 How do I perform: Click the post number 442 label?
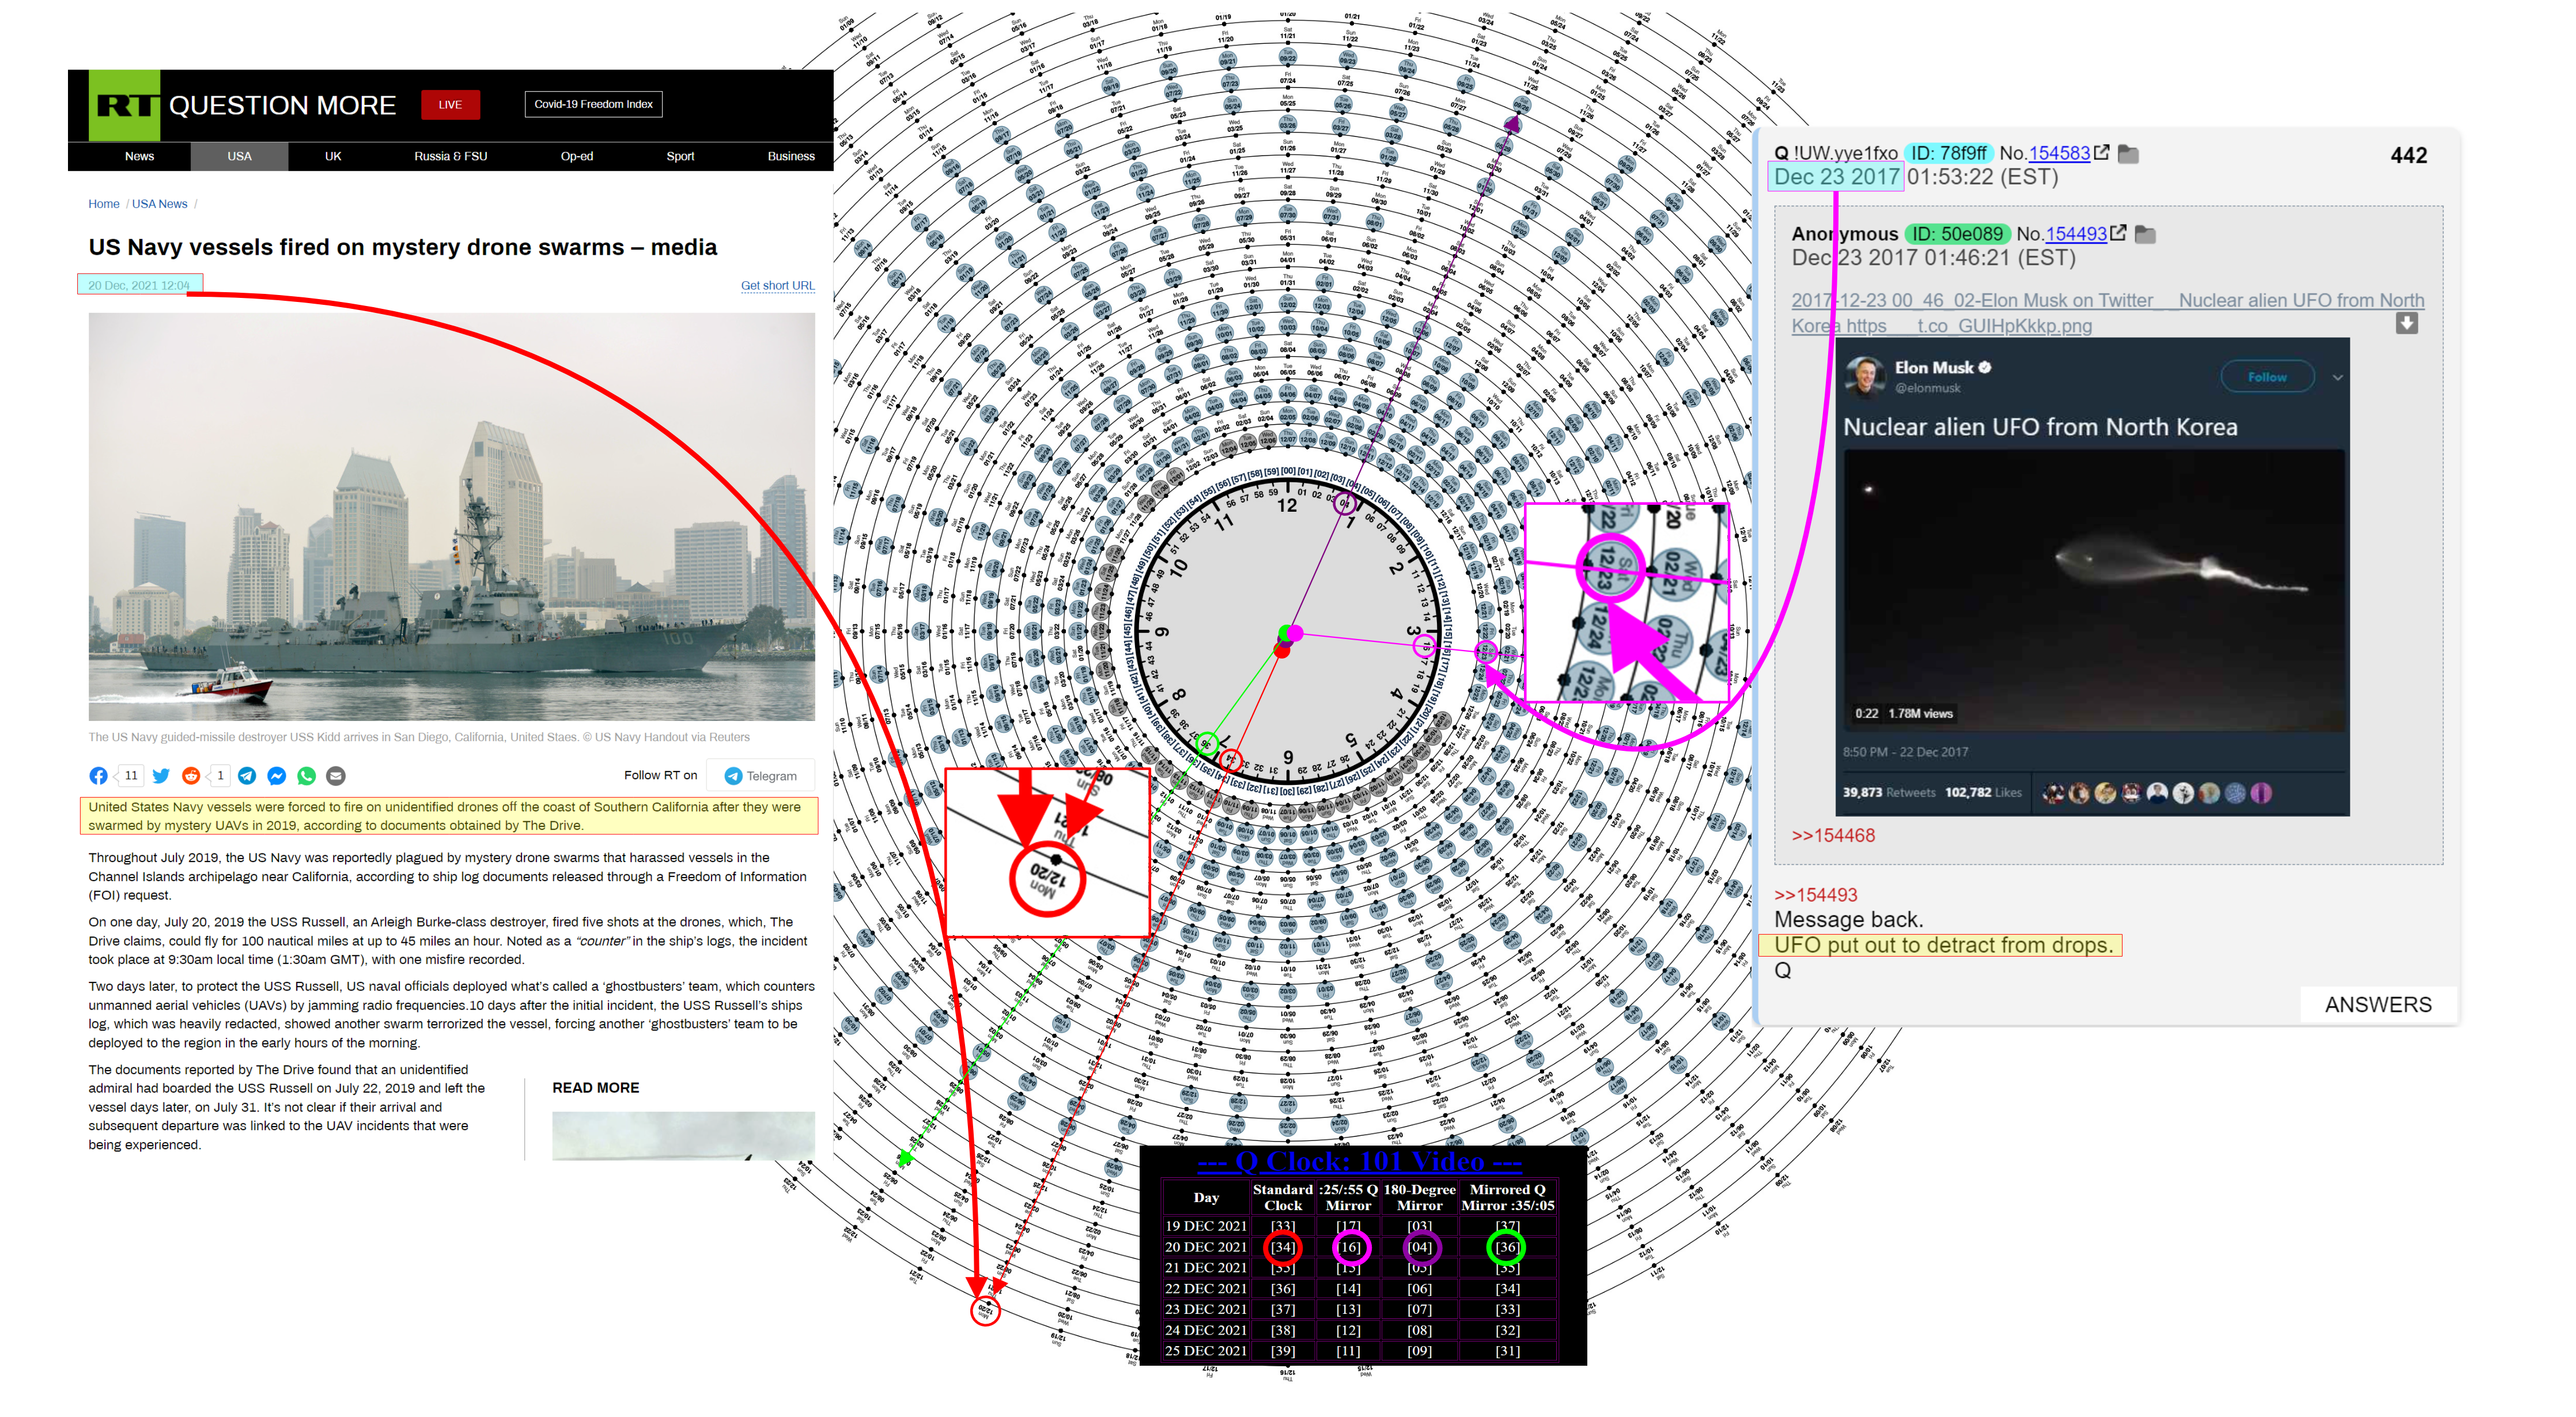point(2409,155)
